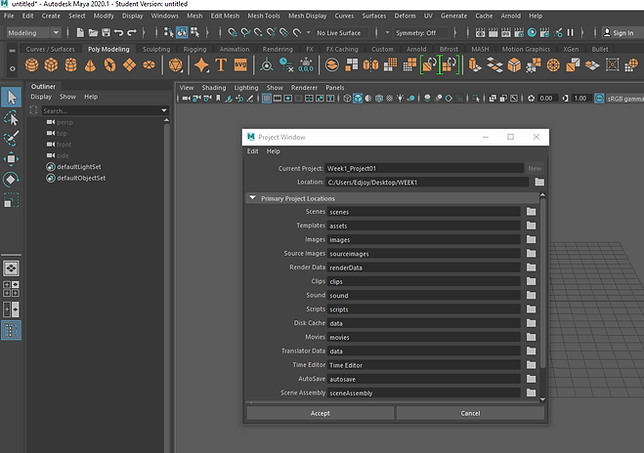This screenshot has height=453, width=644.
Task: Click the New Scene icon
Action: (x=80, y=32)
